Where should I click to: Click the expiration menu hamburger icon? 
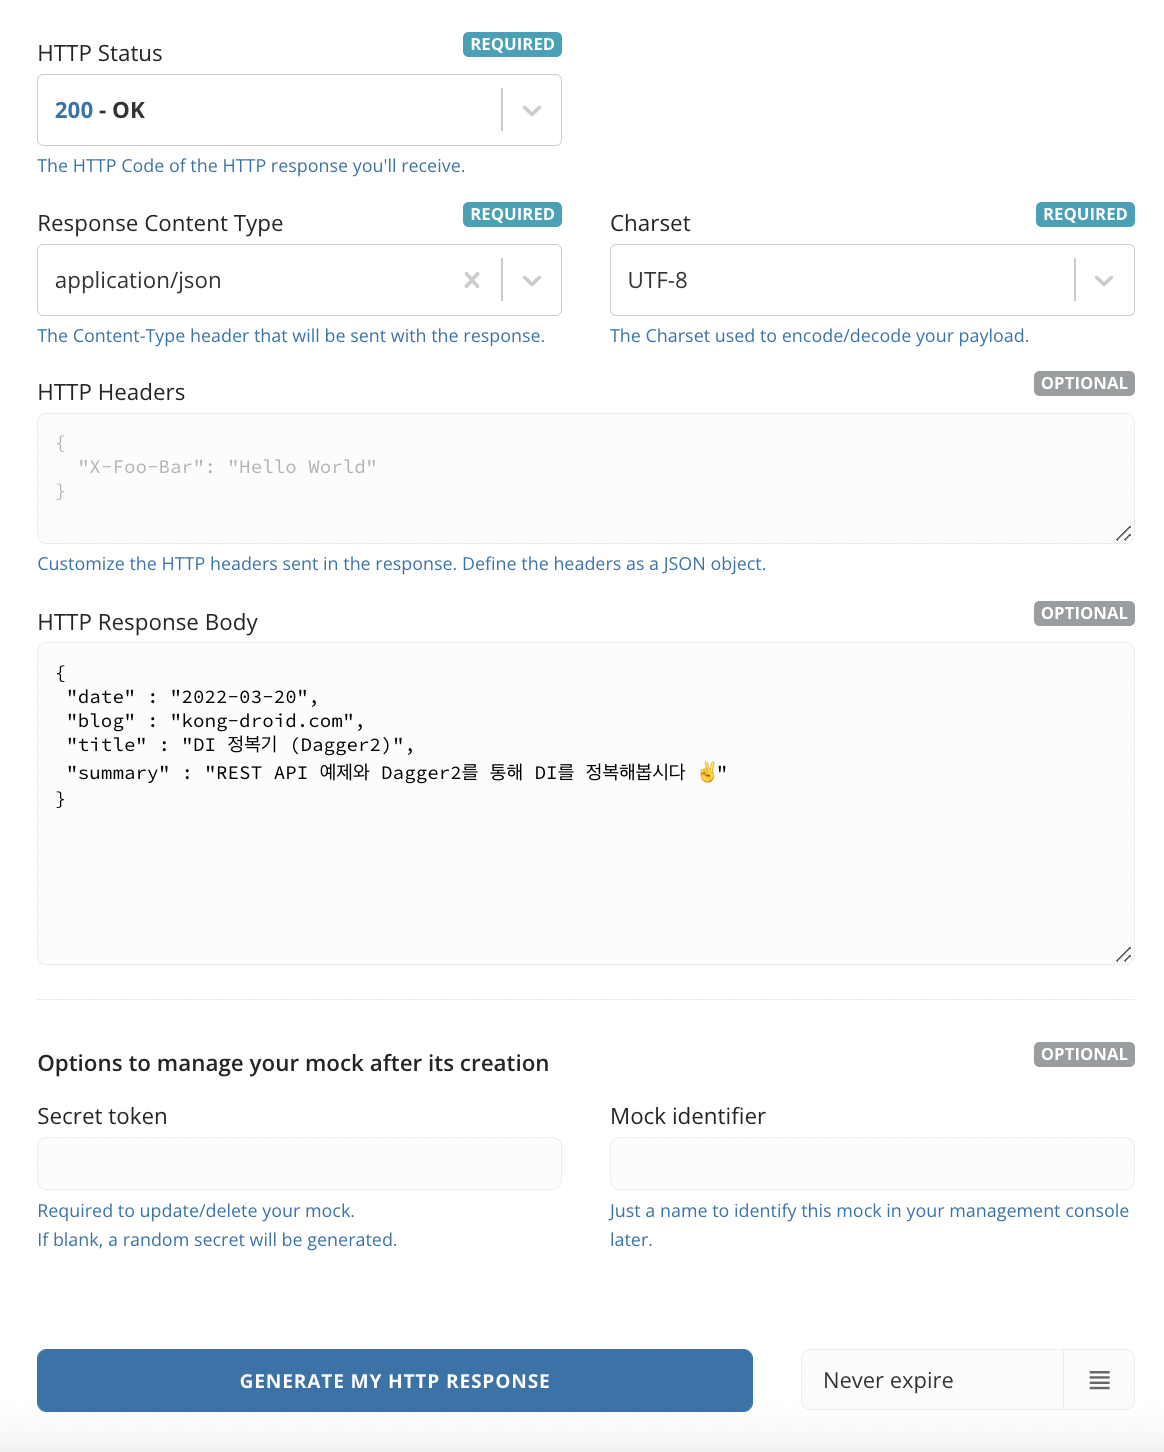tap(1099, 1380)
